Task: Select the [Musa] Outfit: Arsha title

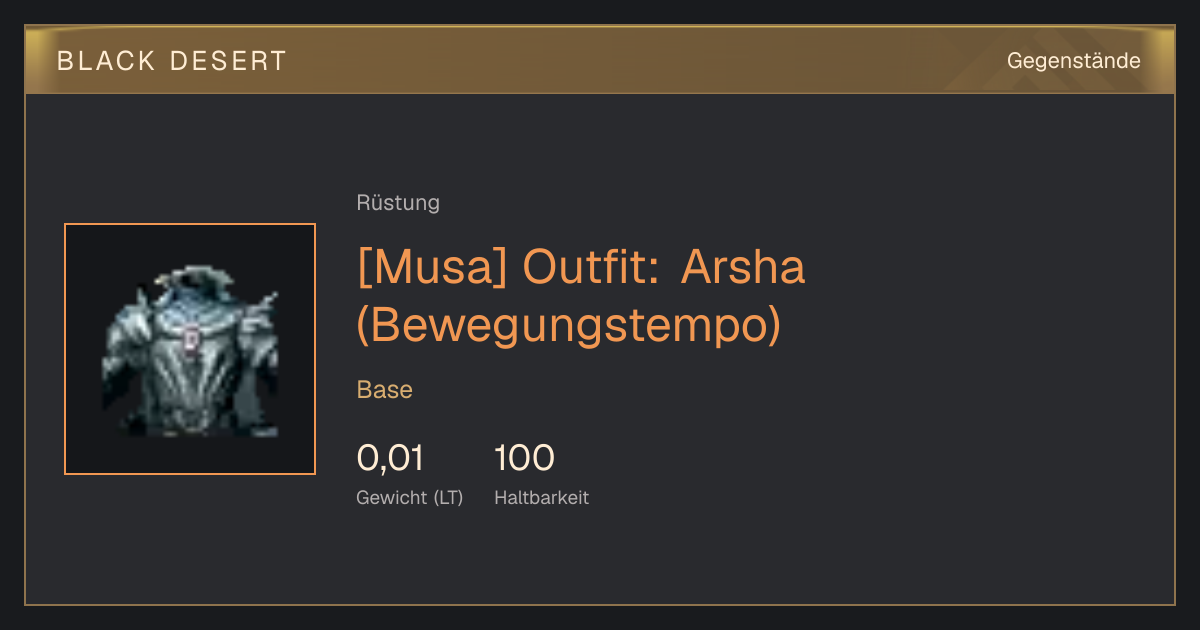Action: tap(581, 267)
